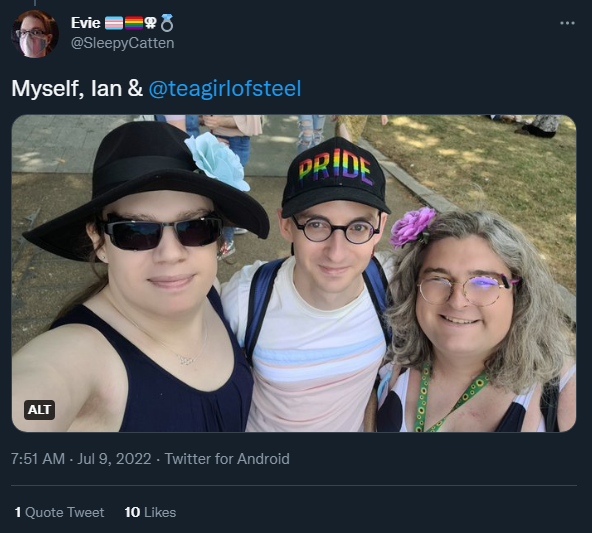Click the 7:51 AM Jul 9, 2022 timestamp
The image size is (592, 533).
click(81, 459)
